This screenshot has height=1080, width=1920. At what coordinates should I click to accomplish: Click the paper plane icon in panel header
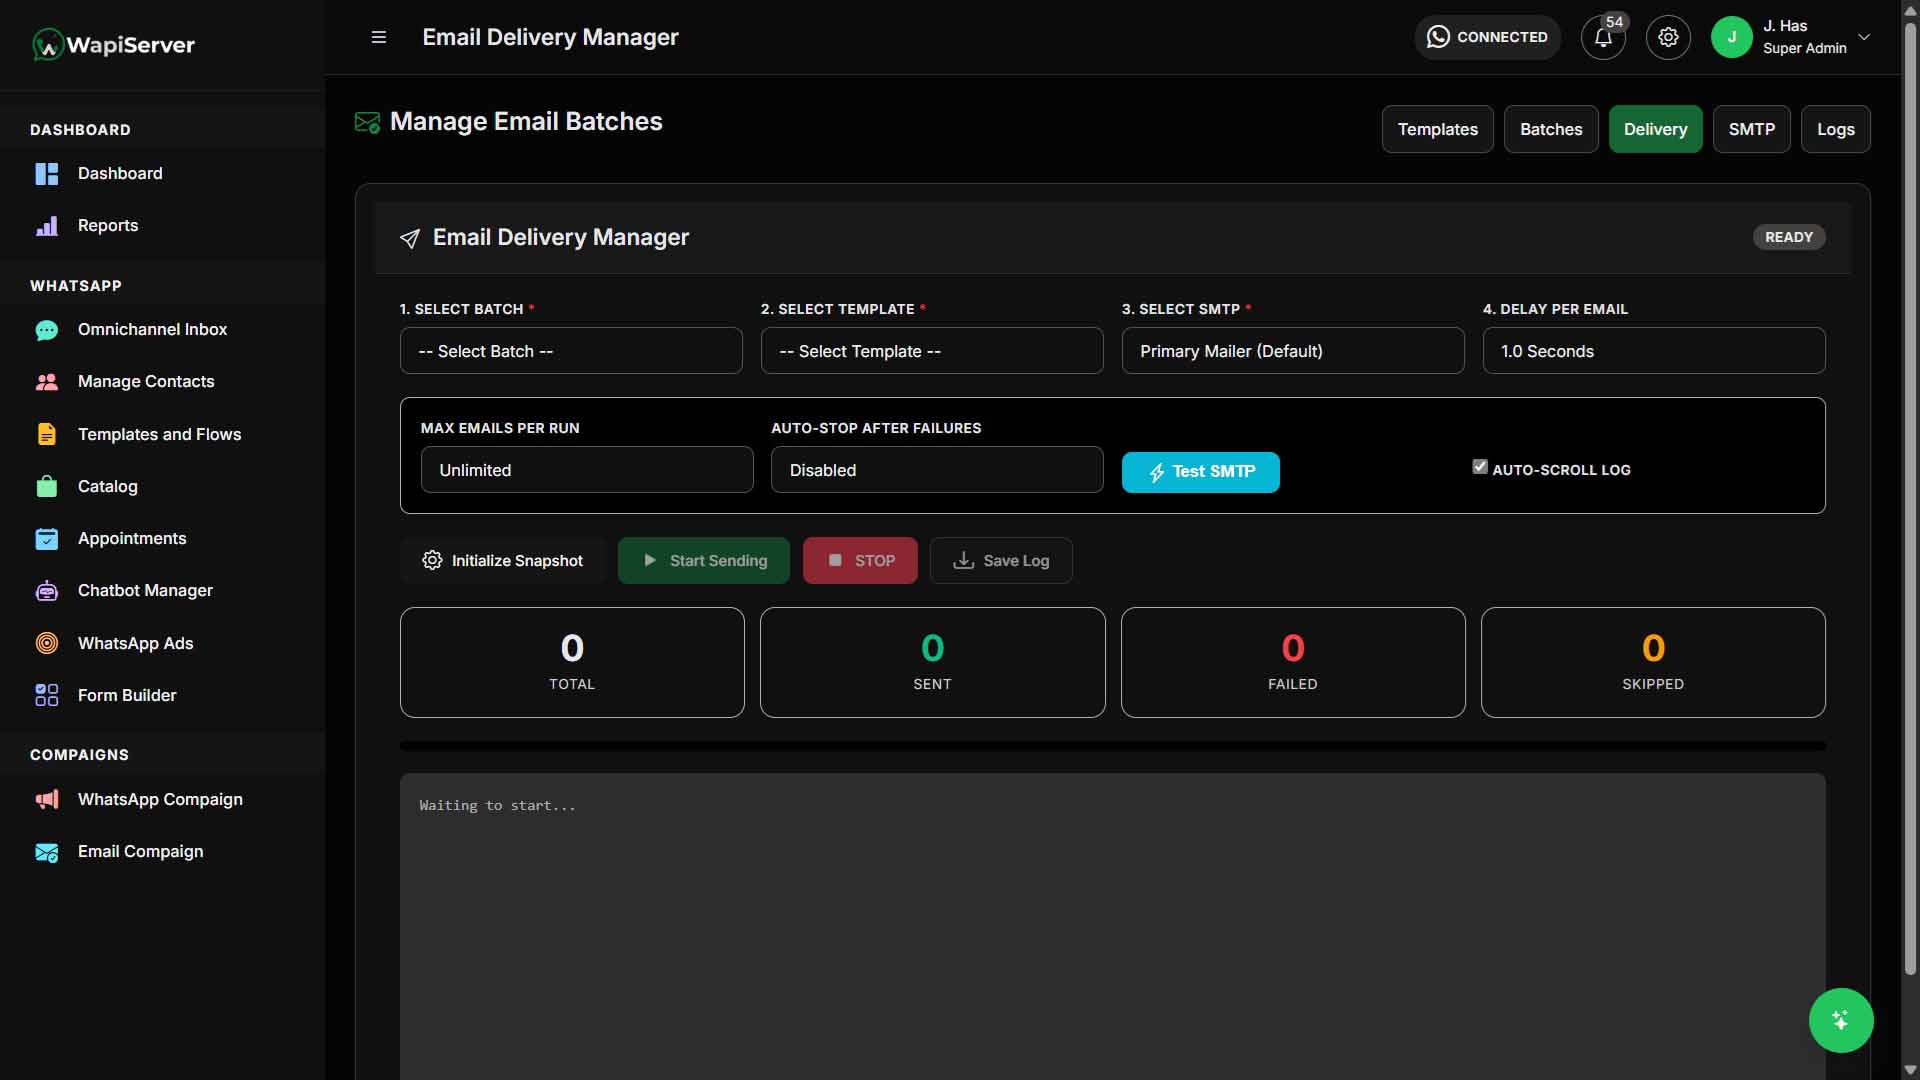(410, 238)
